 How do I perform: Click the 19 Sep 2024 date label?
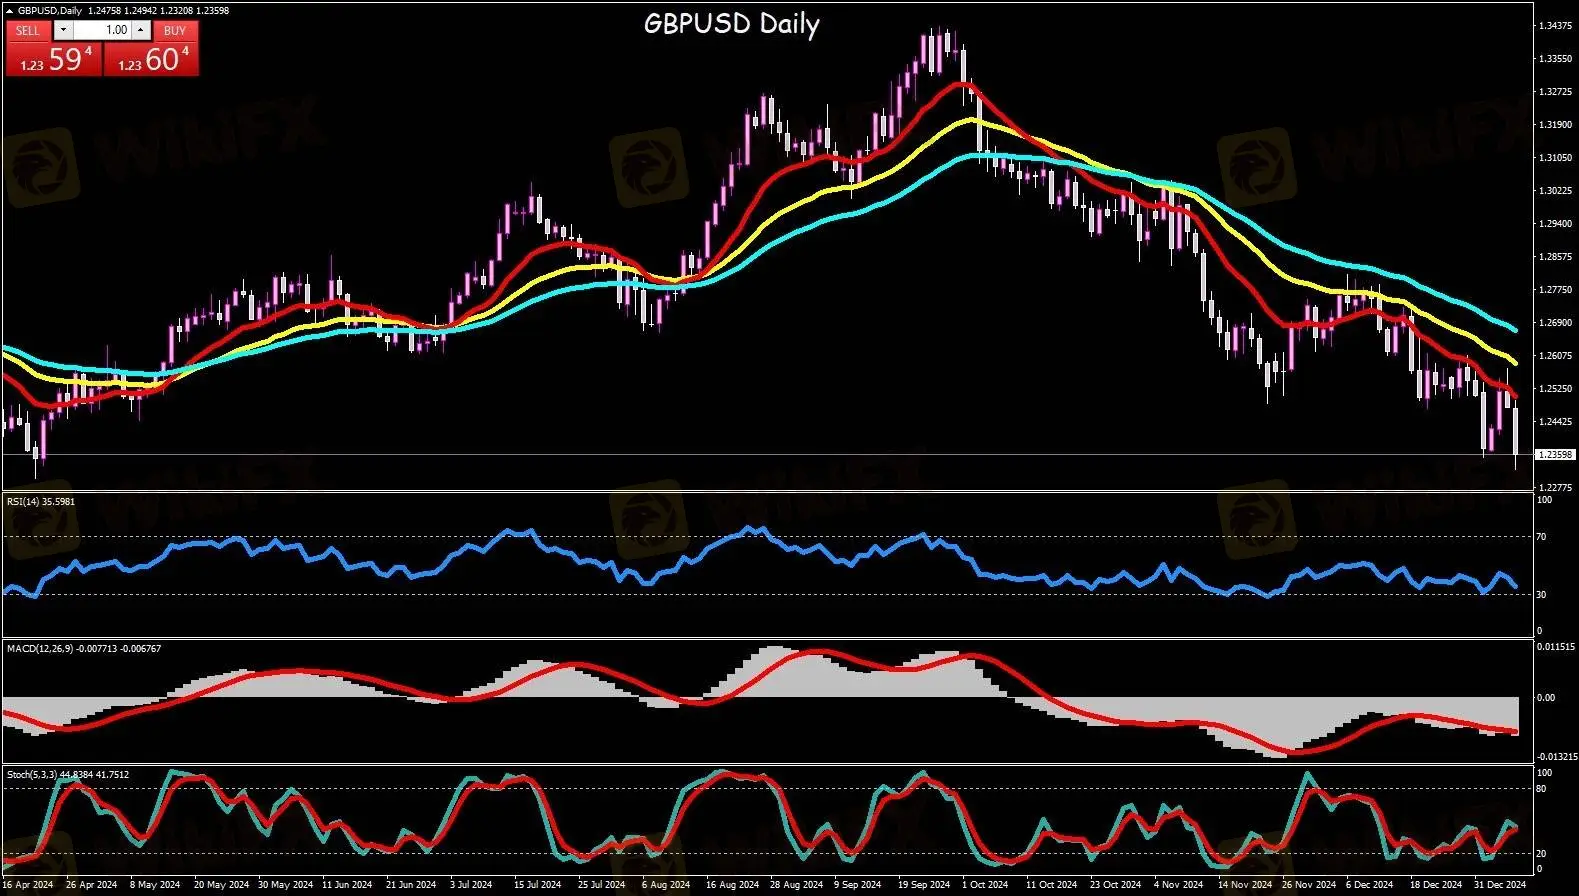point(924,885)
